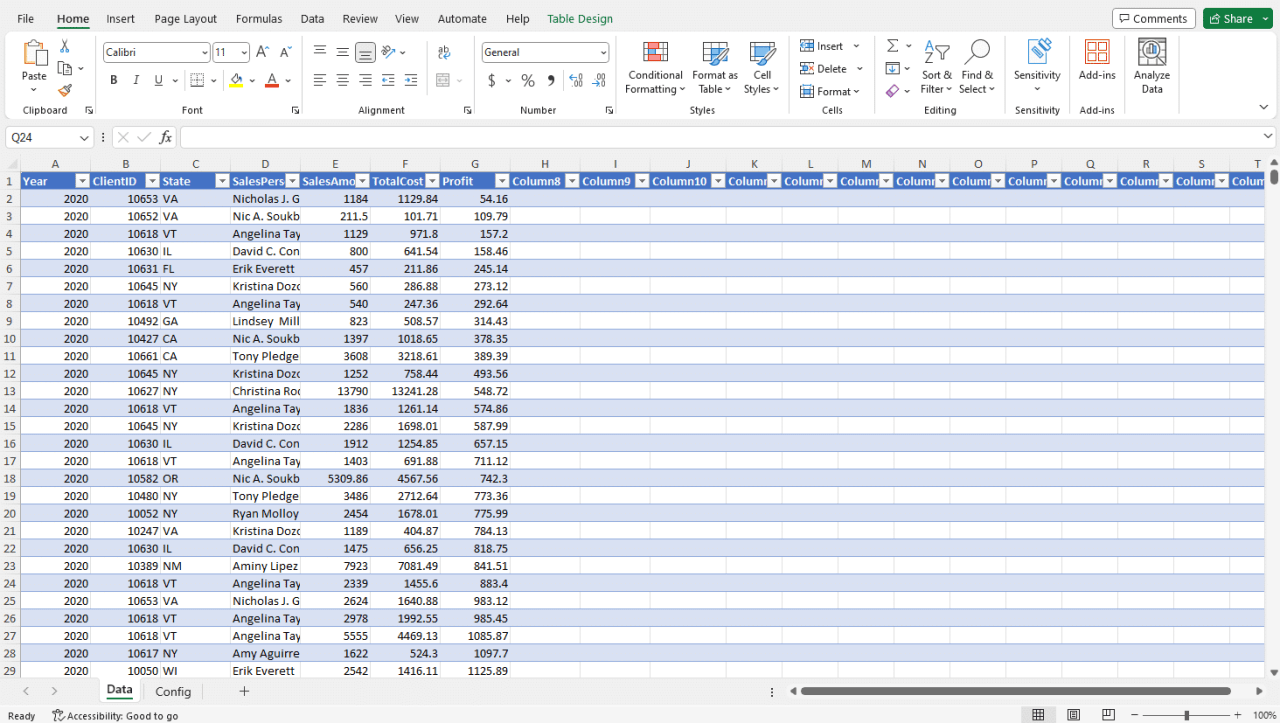
Task: Open the Analyze Data pane
Action: point(1151,68)
